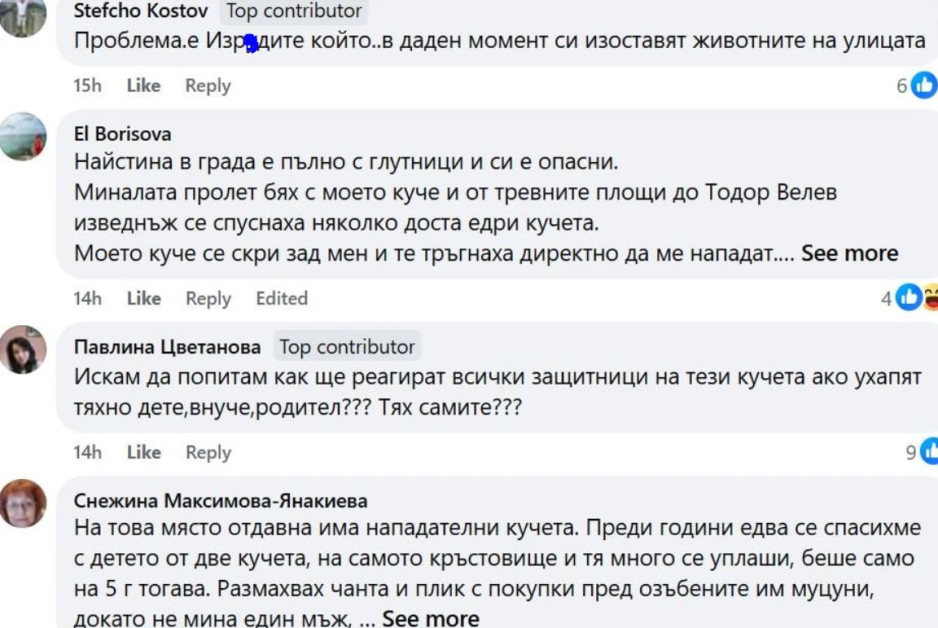The height and width of the screenshot is (628, 938).
Task: Expand Снежина Максимова-Янакиева's comment with See more
Action: pos(430,619)
